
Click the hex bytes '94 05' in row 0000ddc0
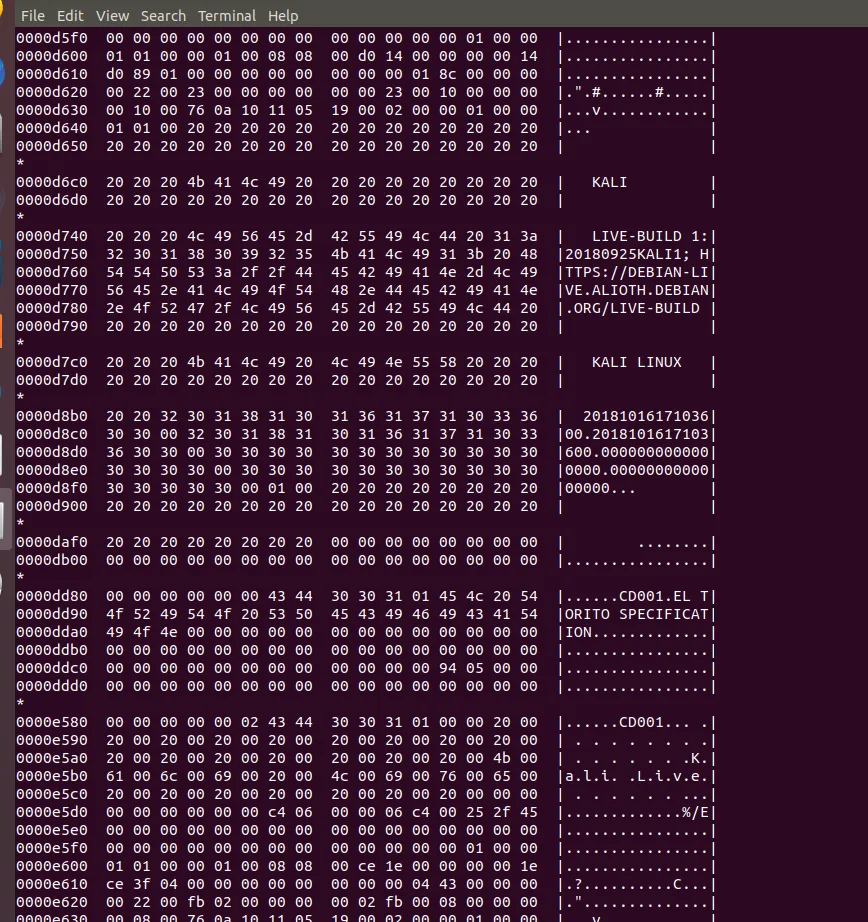pyautogui.click(x=461, y=669)
